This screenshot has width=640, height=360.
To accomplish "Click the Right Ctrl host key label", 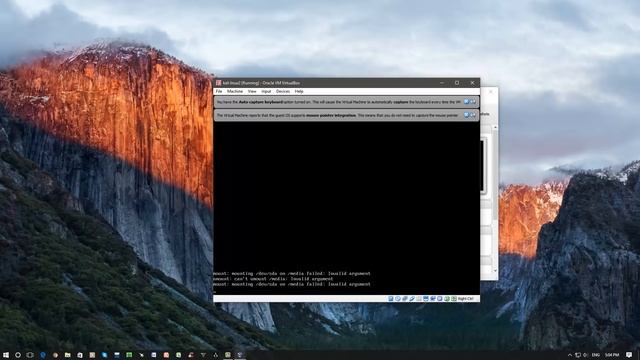I will tap(466, 299).
